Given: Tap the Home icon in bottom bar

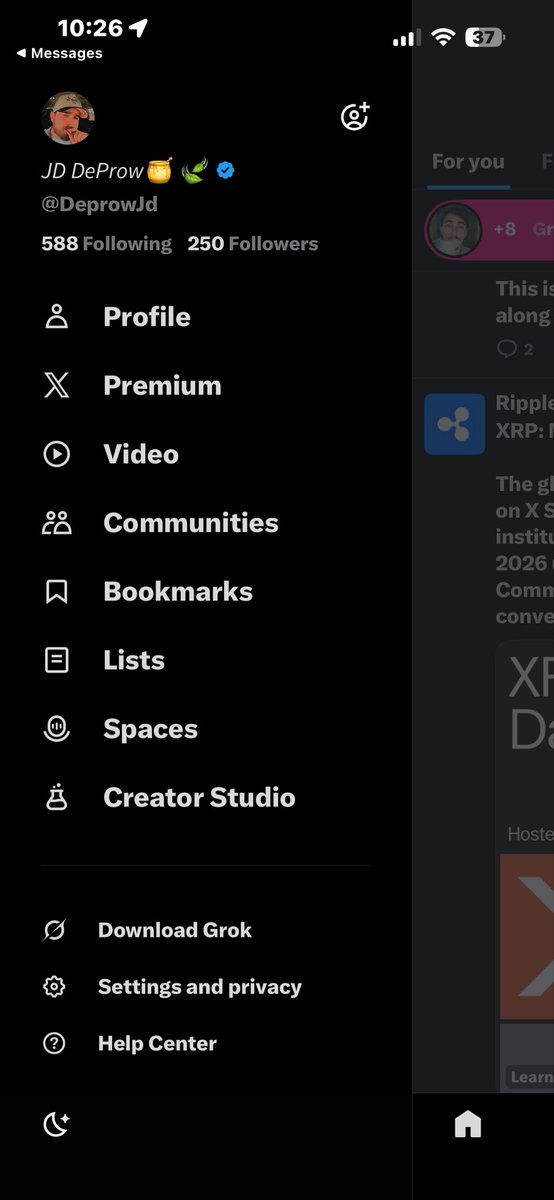Looking at the screenshot, I should point(468,1125).
